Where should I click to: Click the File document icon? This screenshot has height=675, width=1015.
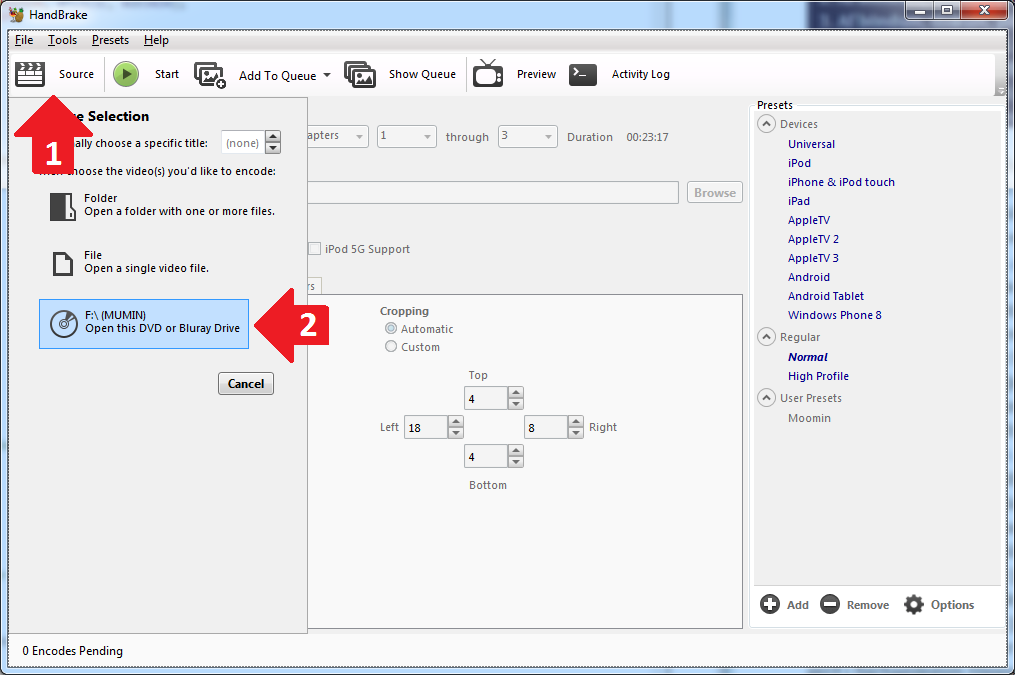pos(63,263)
